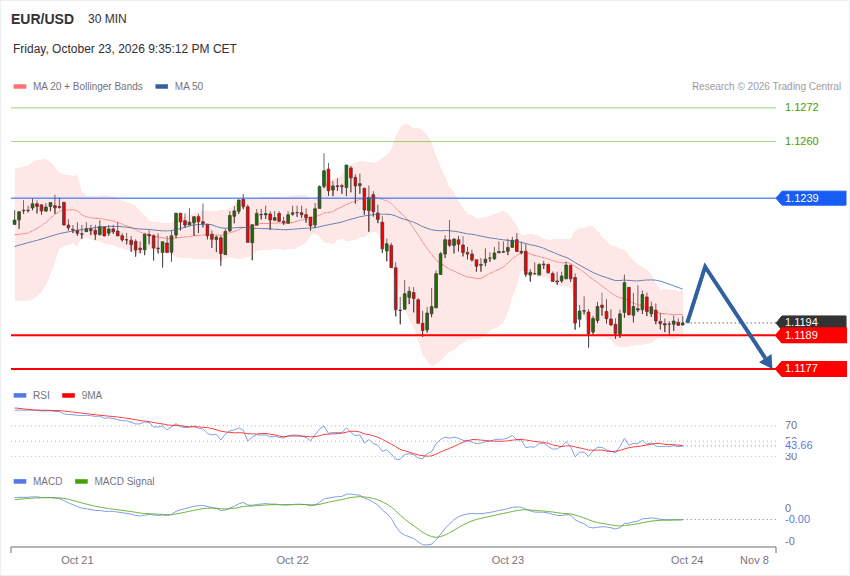
Task: Click the MACD axis 0 label
Action: click(x=788, y=509)
